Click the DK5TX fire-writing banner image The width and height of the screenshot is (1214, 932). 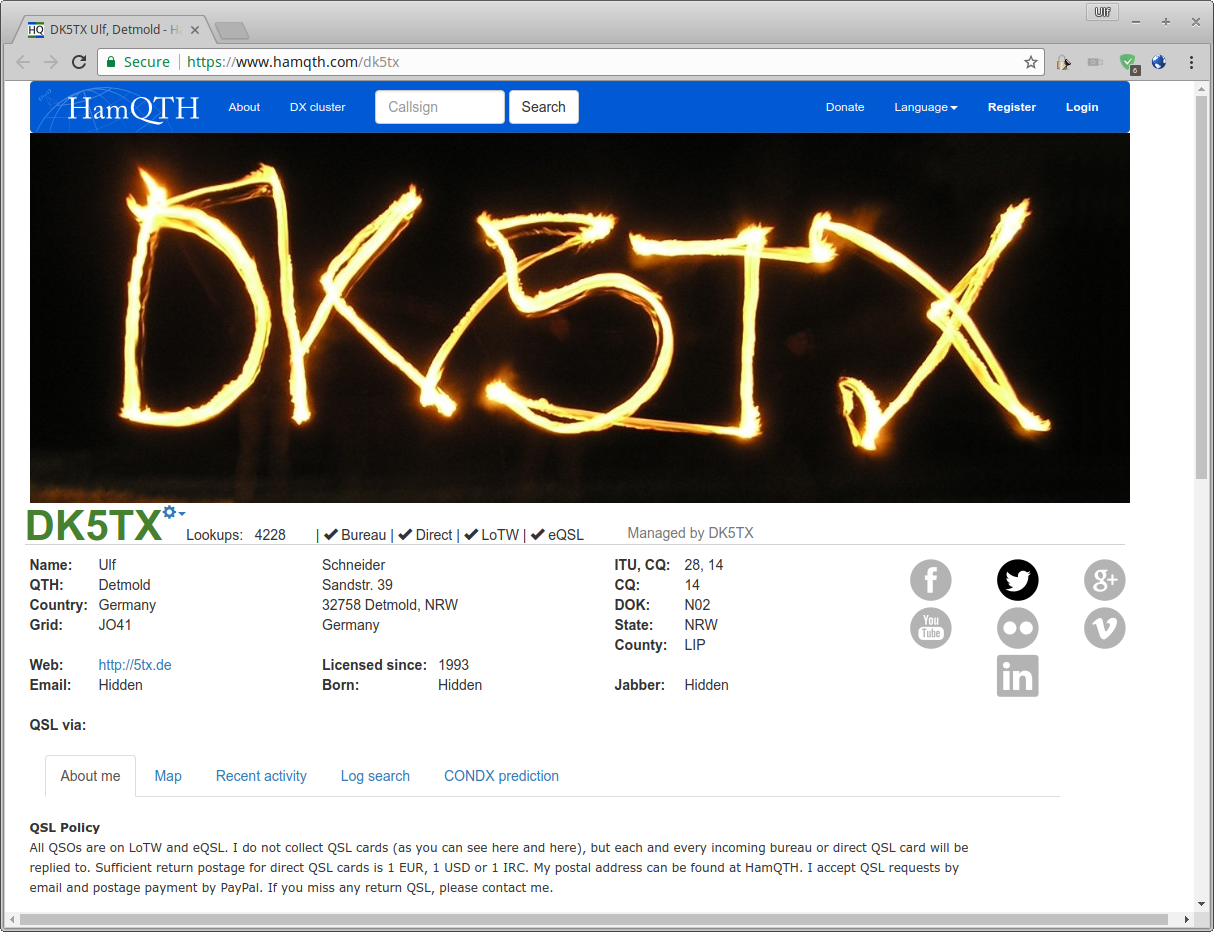pyautogui.click(x=580, y=318)
